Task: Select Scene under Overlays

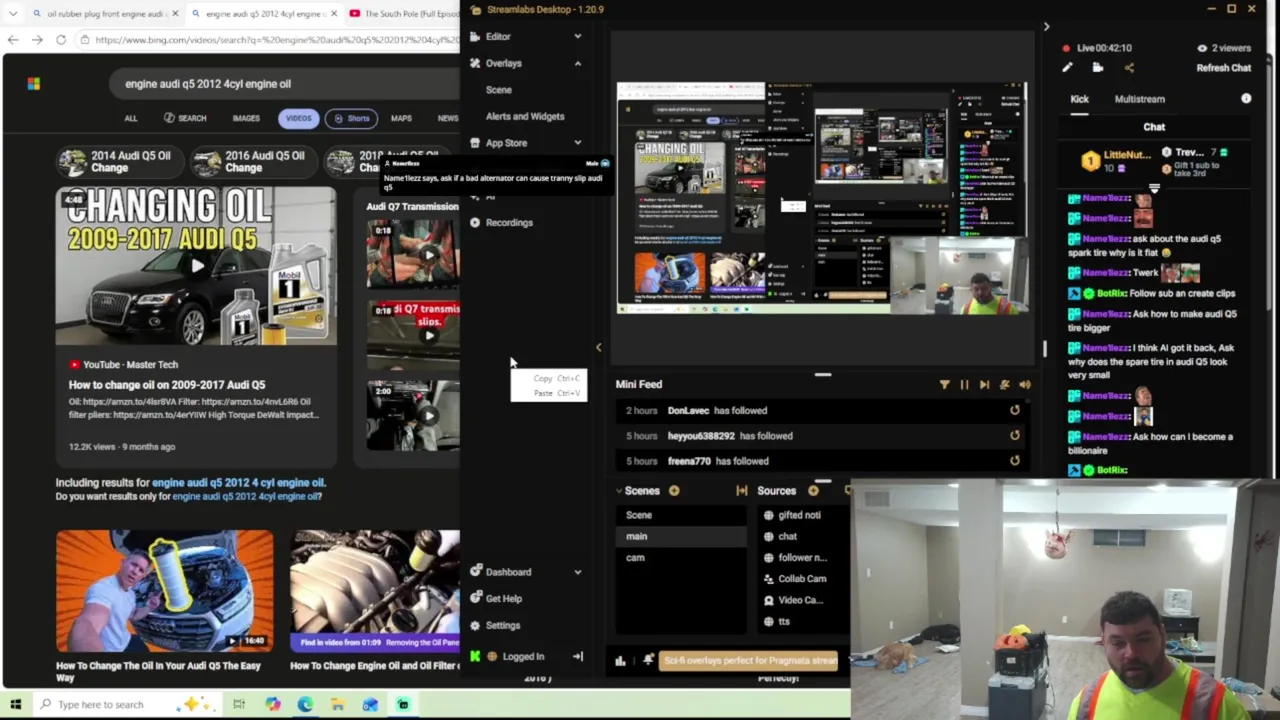Action: click(x=498, y=90)
